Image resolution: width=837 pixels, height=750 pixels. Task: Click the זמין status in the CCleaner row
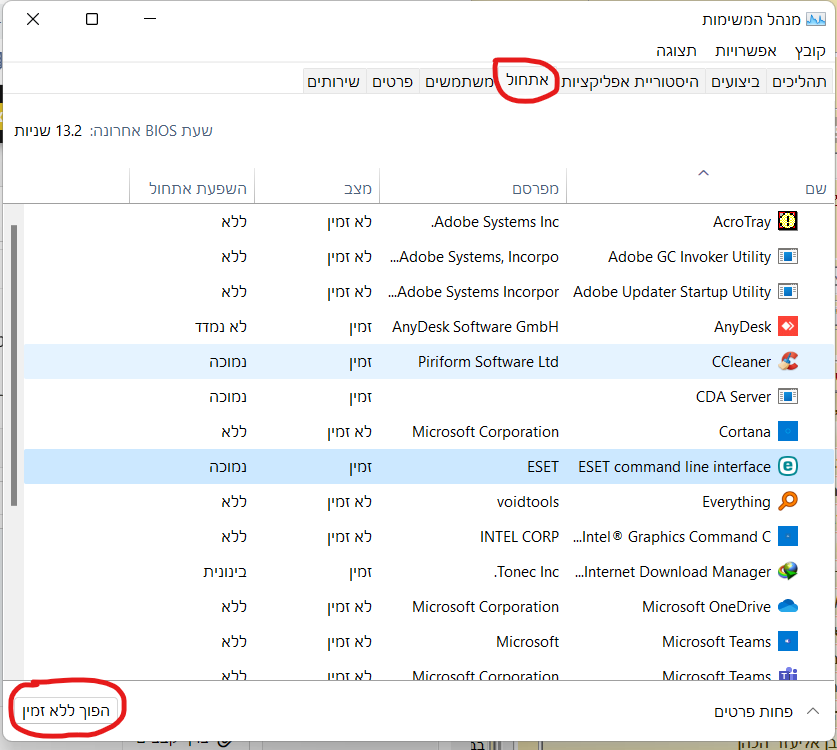(x=360, y=362)
